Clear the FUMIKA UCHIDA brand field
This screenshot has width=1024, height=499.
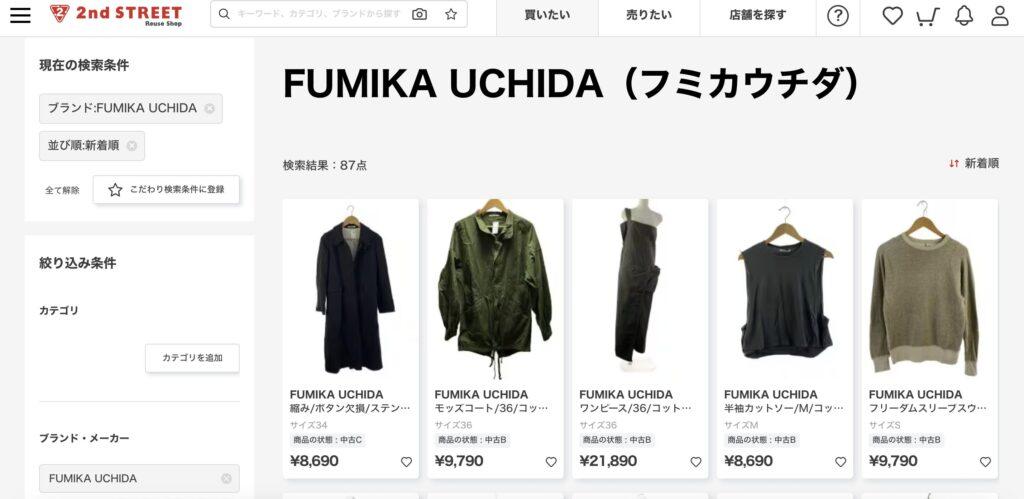(x=226, y=478)
